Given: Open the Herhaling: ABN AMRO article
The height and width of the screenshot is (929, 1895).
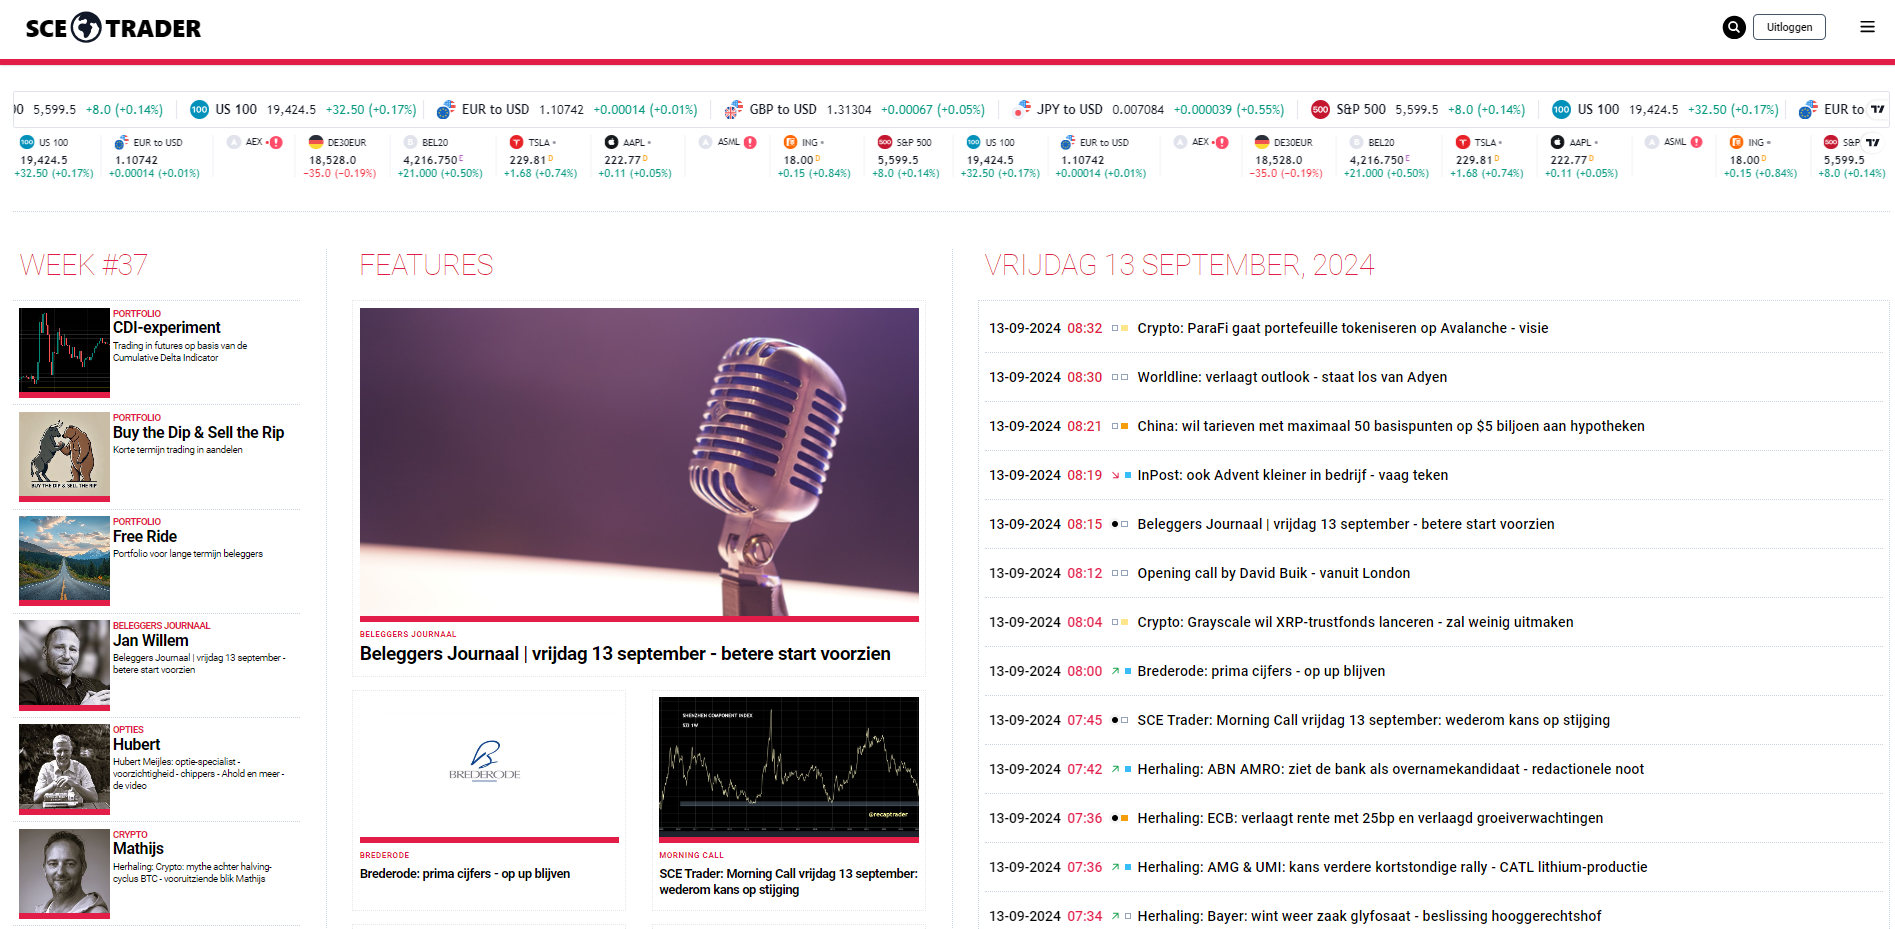Looking at the screenshot, I should coord(1391,769).
